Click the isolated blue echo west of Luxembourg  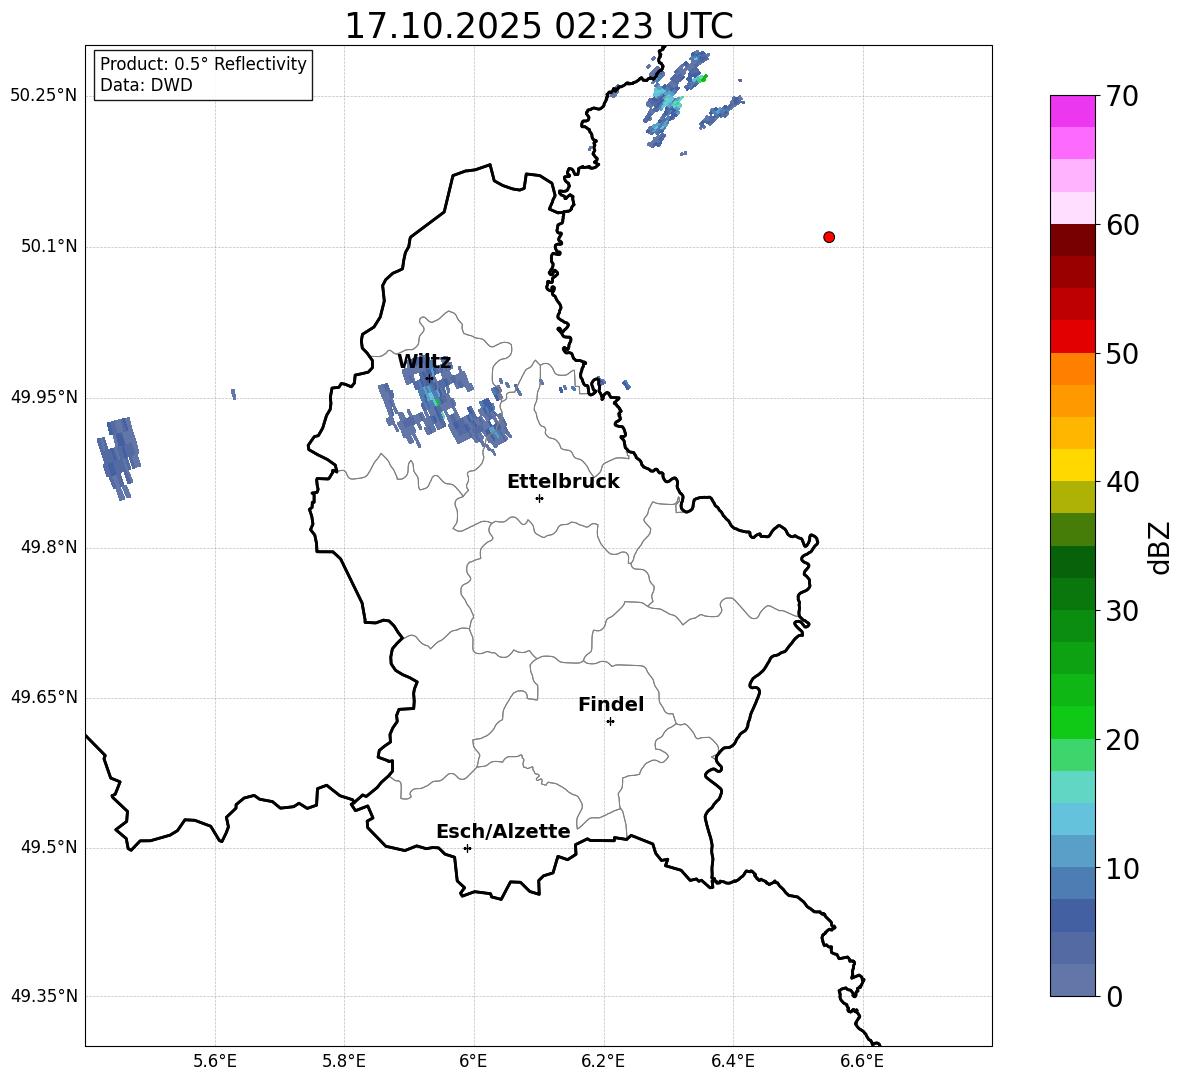tap(119, 457)
